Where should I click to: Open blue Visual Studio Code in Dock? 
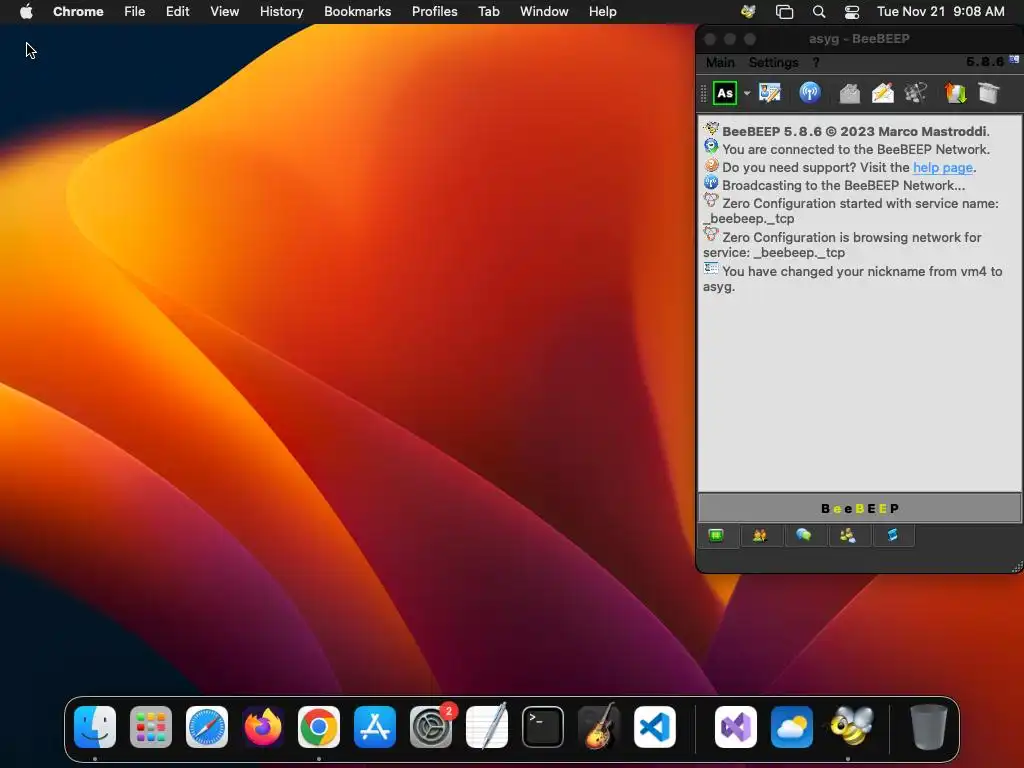click(655, 727)
